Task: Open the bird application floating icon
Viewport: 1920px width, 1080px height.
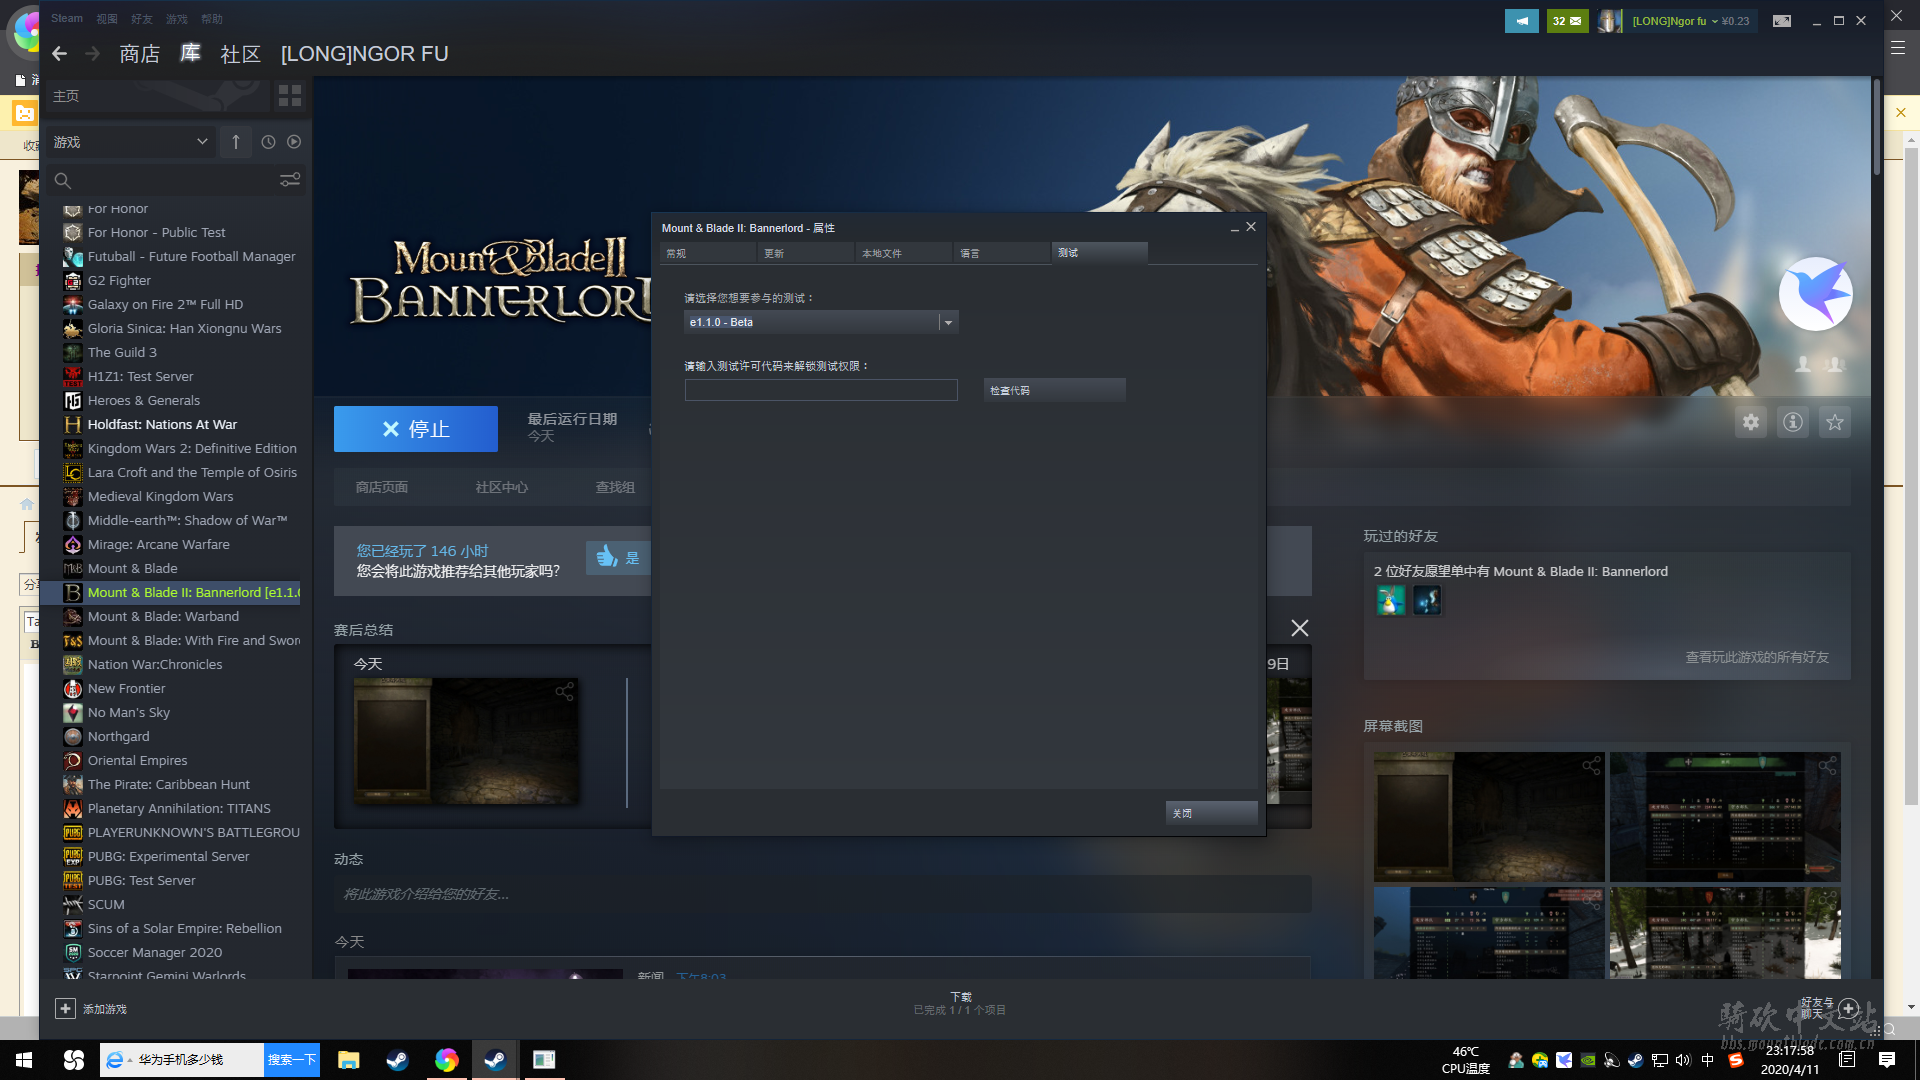Action: point(1816,294)
